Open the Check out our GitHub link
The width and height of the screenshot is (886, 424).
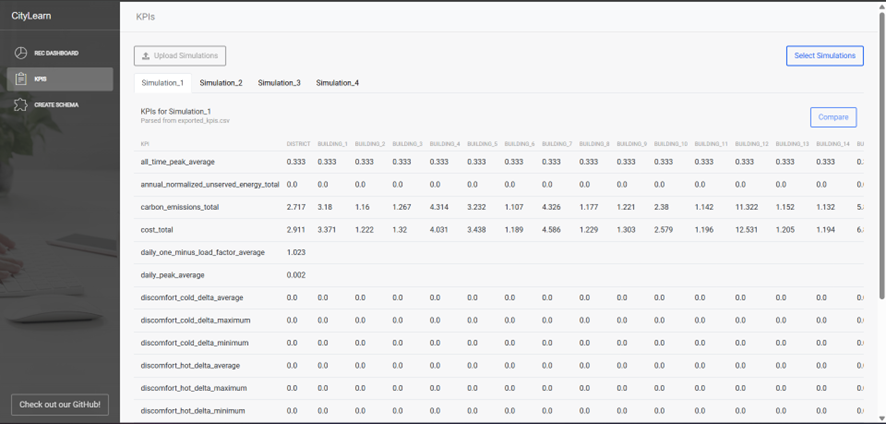60,404
